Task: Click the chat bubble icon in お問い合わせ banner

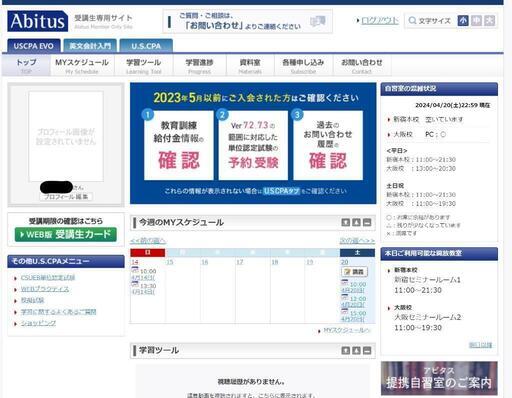Action: [x=317, y=21]
